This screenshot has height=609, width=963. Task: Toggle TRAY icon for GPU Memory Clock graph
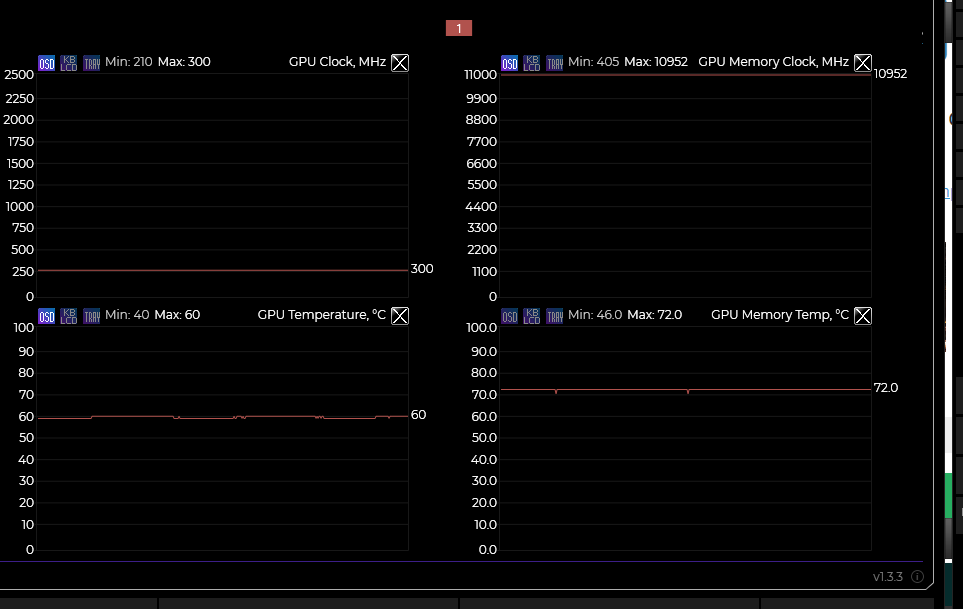point(555,63)
